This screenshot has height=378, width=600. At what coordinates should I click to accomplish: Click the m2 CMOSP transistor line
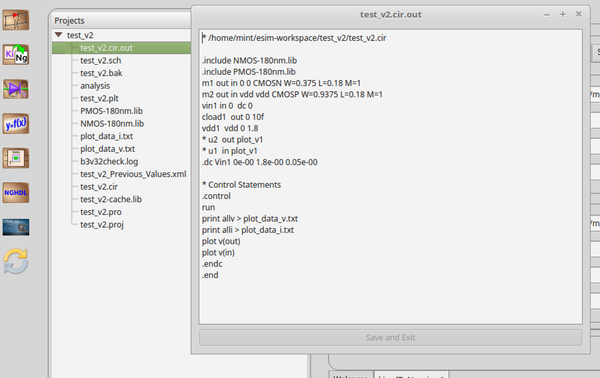click(292, 94)
